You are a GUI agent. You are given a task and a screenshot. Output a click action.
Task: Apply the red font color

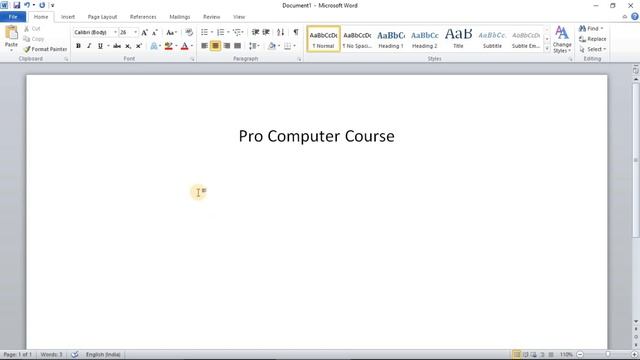(x=184, y=46)
